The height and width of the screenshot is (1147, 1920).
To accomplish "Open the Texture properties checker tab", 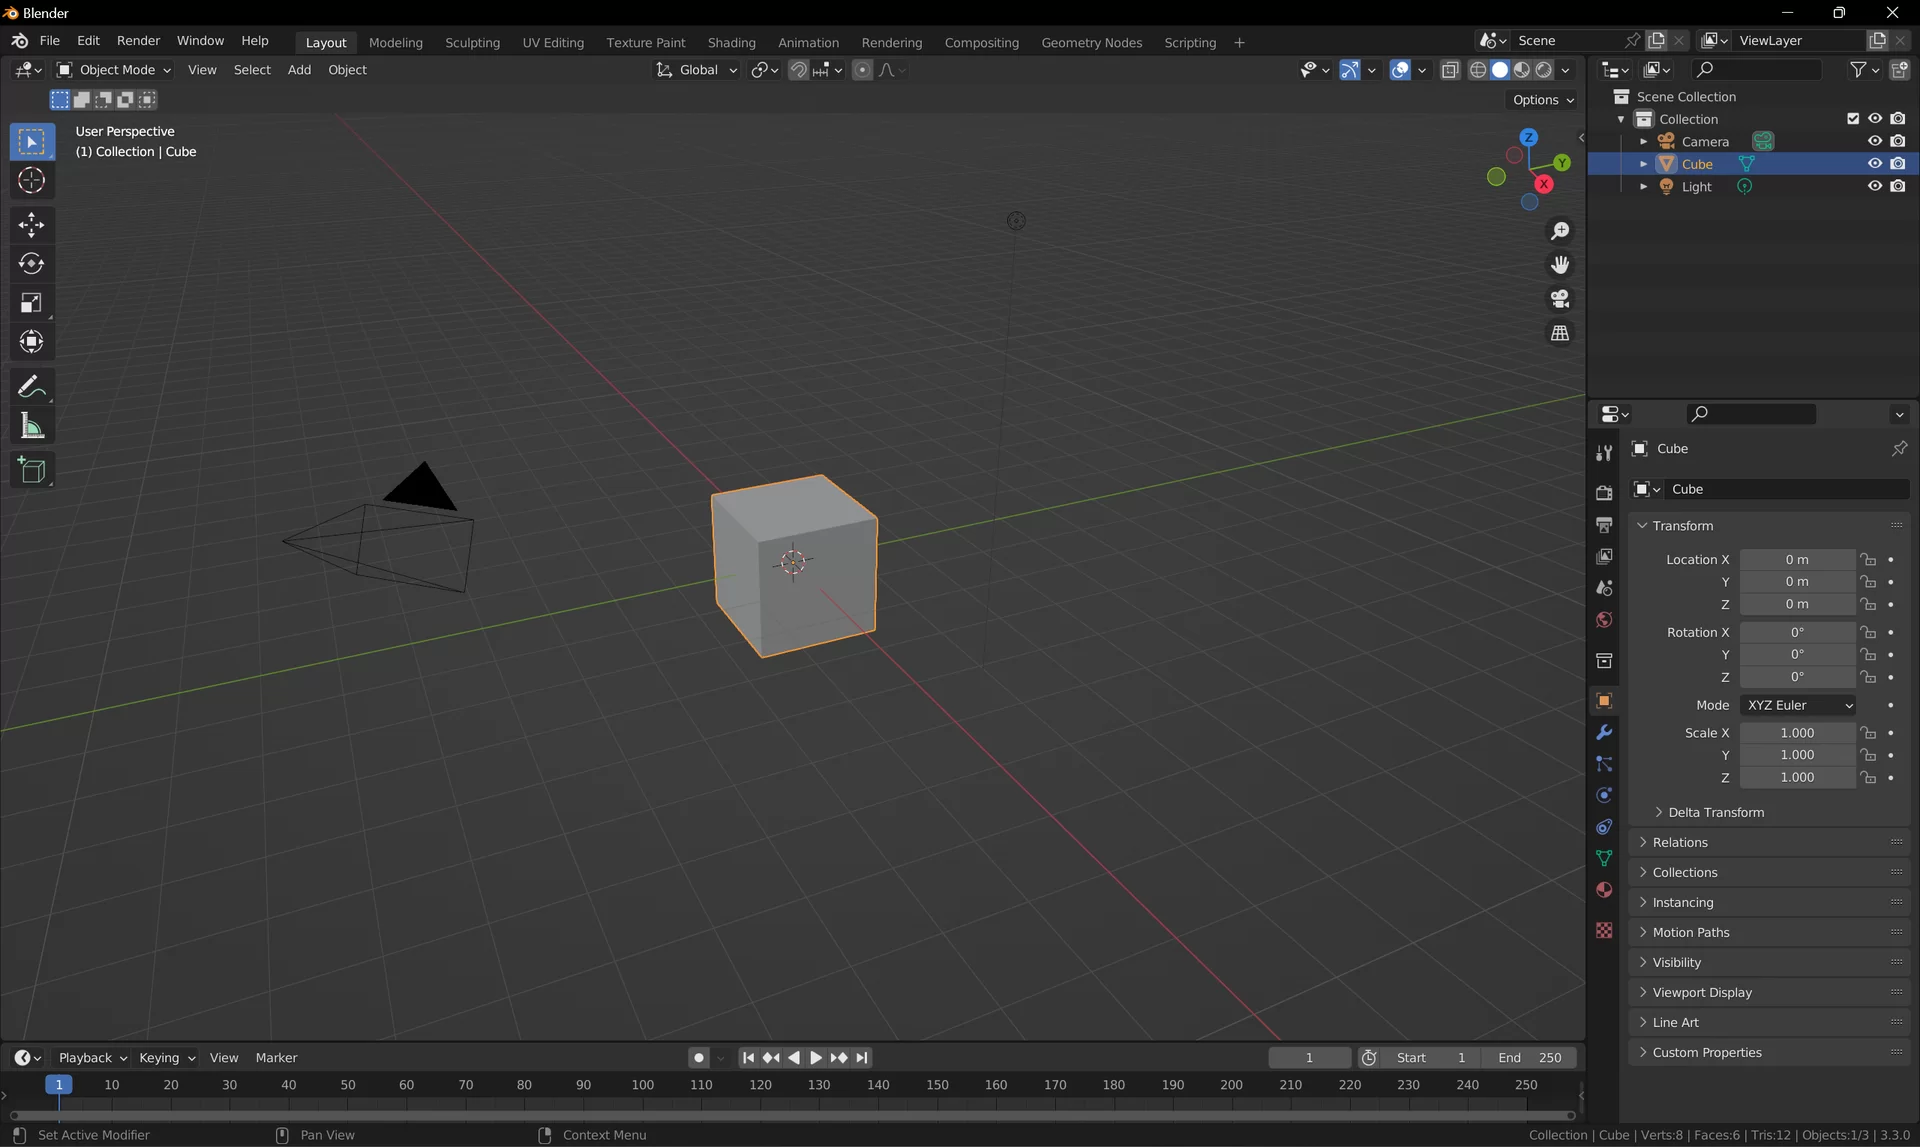I will coord(1604,930).
